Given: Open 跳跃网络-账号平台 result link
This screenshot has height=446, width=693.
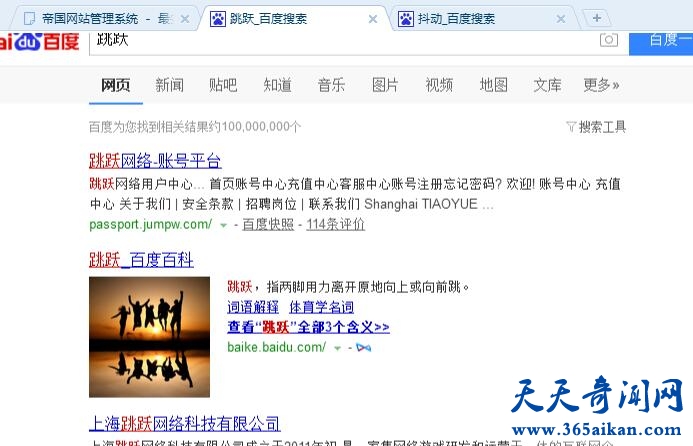Looking at the screenshot, I should (155, 161).
